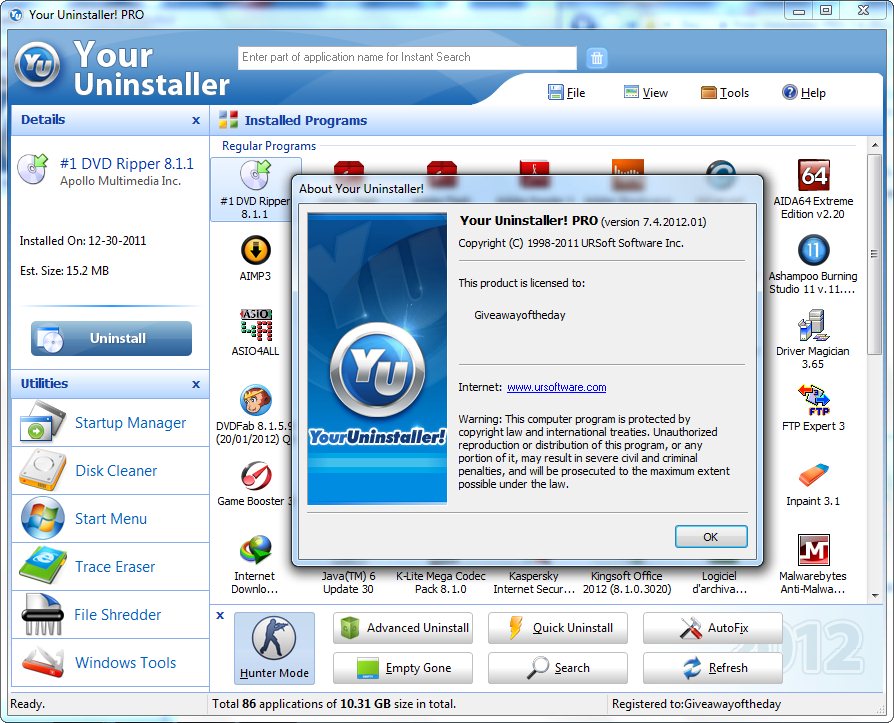Select the Malwarebytes Anti-Malware icon
894x723 pixels.
(814, 550)
